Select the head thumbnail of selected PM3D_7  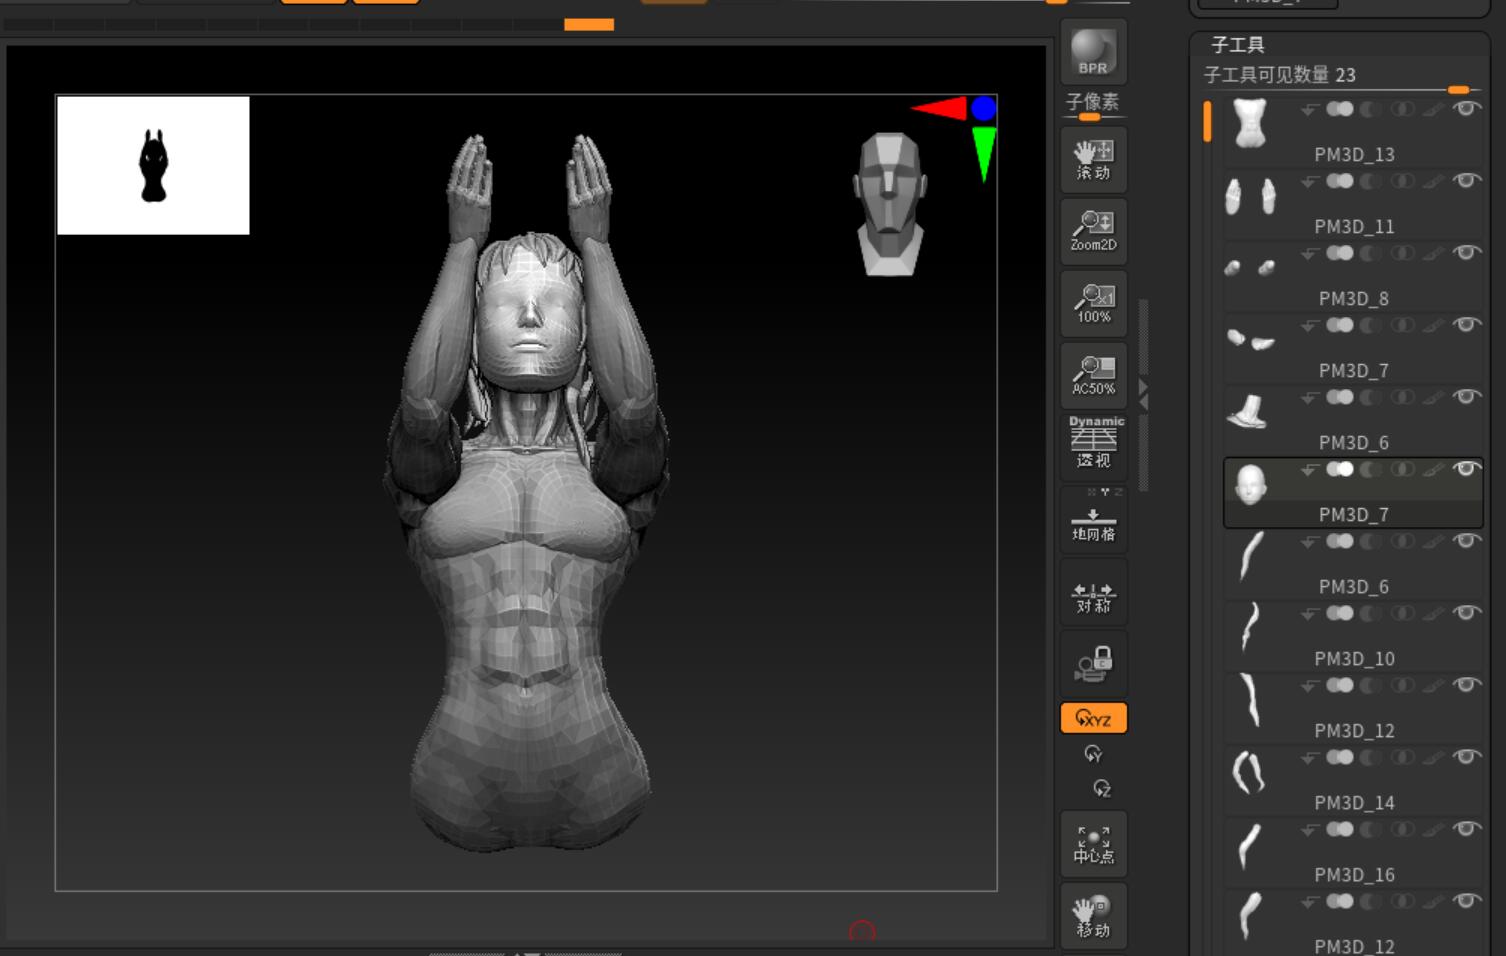point(1250,485)
